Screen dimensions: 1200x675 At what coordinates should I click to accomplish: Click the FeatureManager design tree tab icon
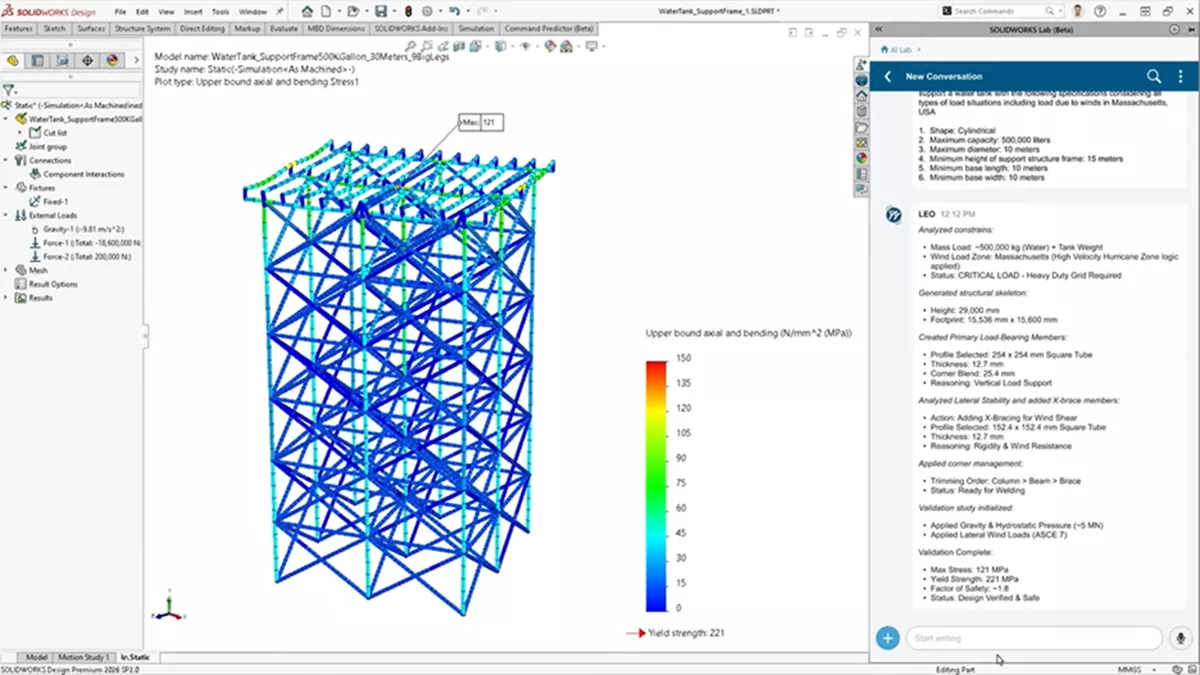coord(12,60)
